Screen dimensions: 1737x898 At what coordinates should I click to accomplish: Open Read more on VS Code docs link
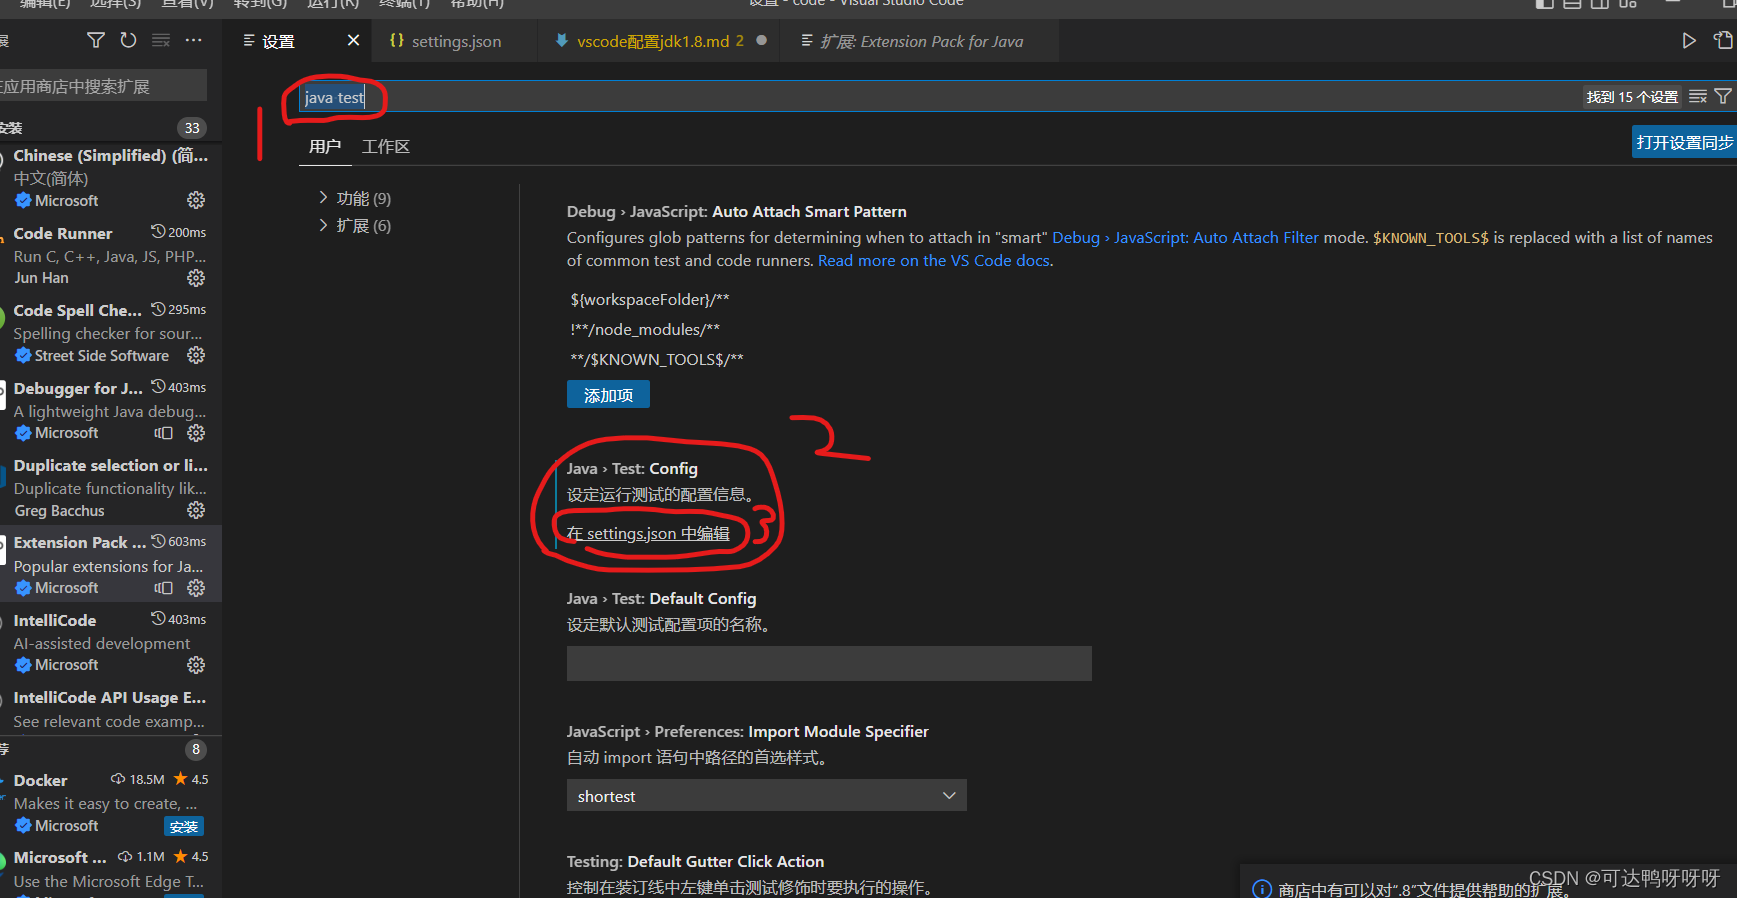click(x=934, y=260)
